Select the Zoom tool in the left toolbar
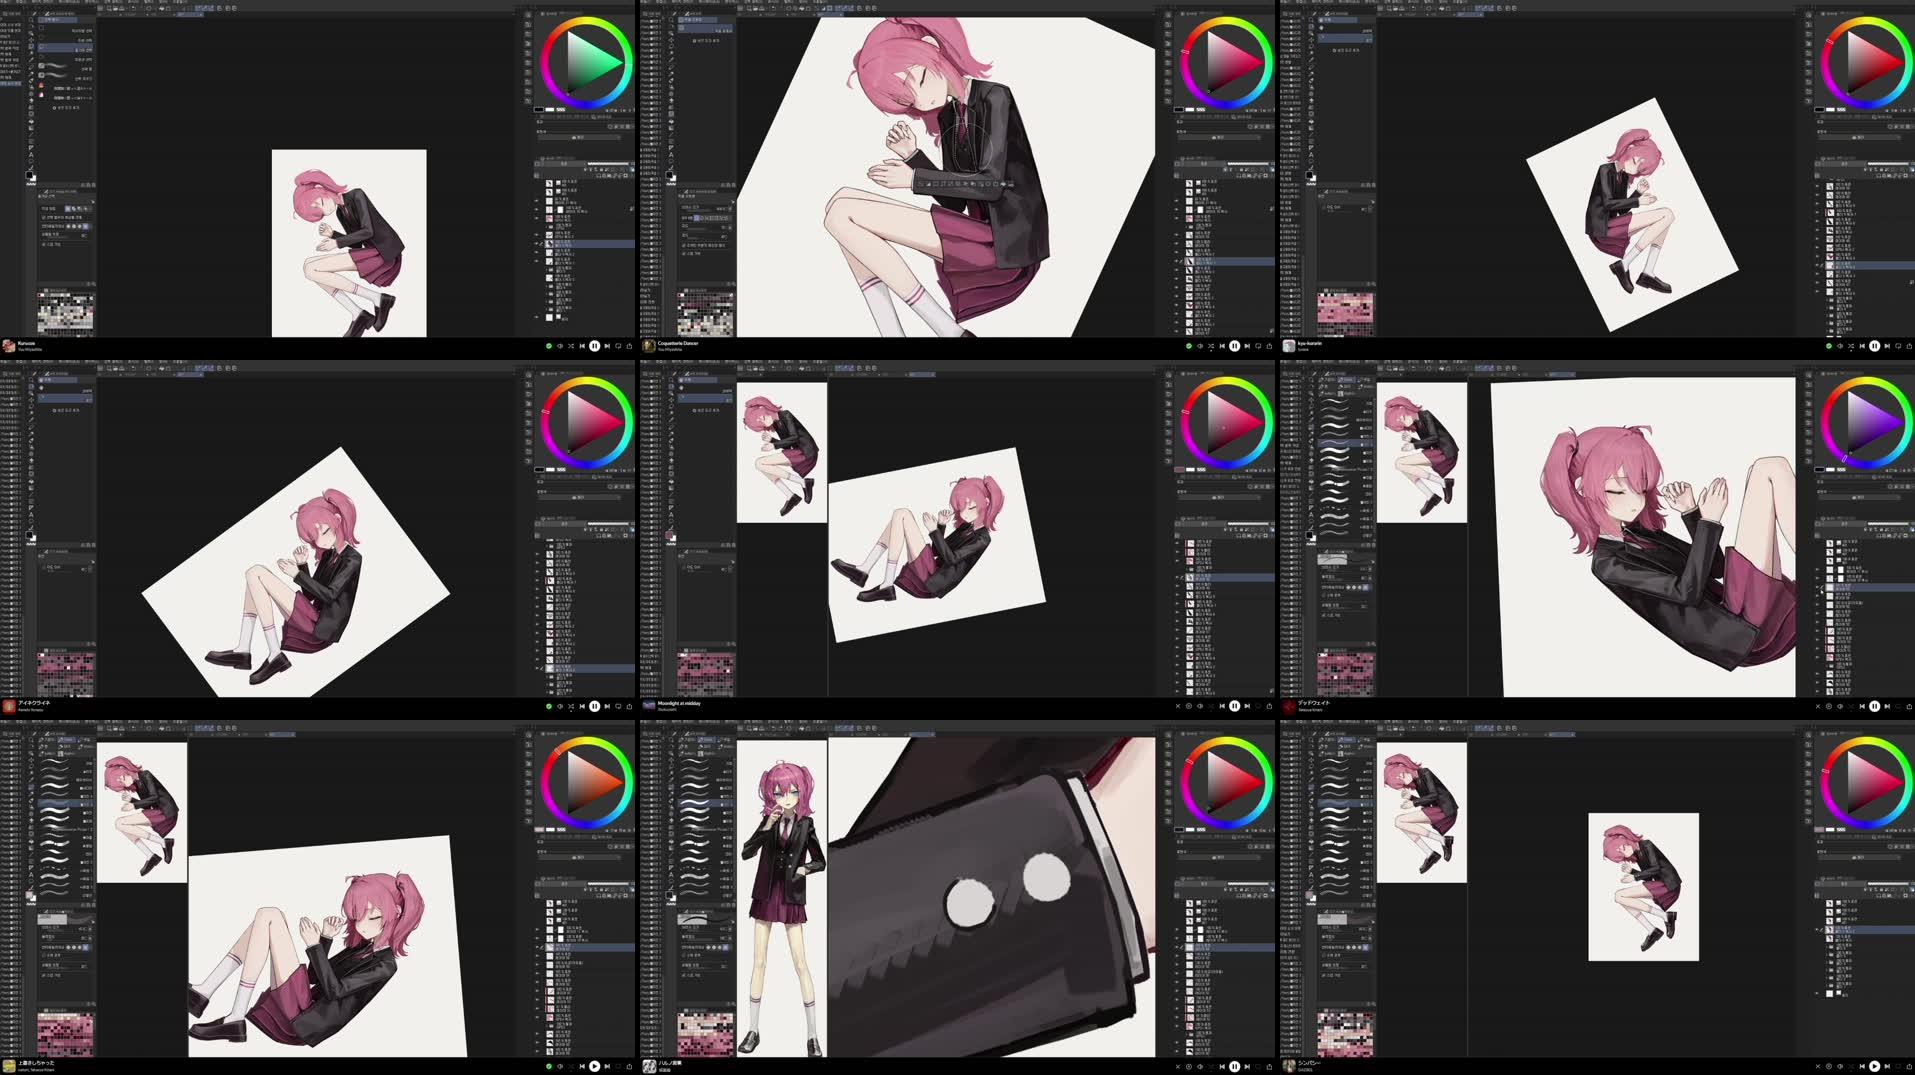 31,19
